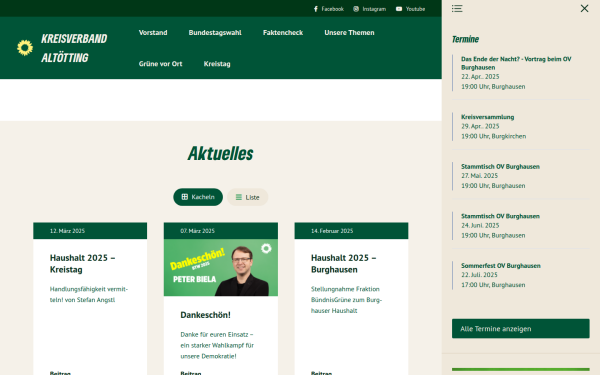Click the Peter Biela Dankeschön image
Screen dimensions: 600x375
[x=221, y=267]
